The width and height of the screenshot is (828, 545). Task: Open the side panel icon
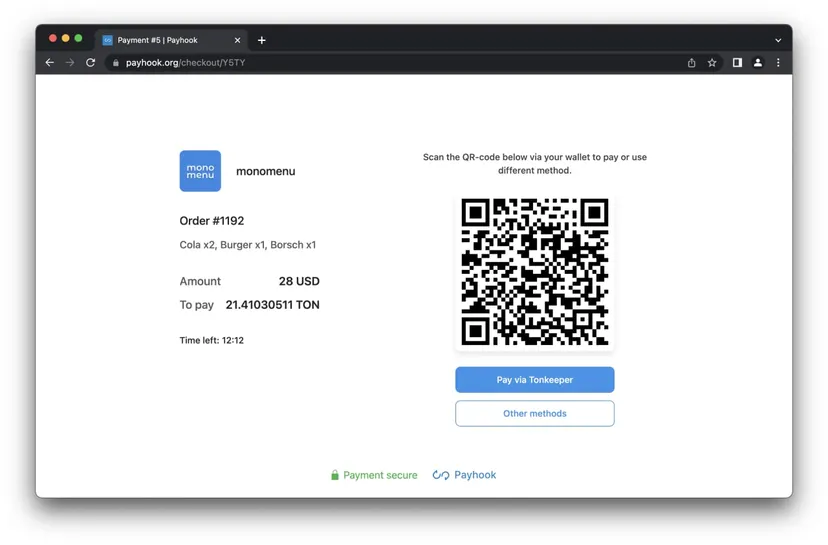tap(737, 63)
